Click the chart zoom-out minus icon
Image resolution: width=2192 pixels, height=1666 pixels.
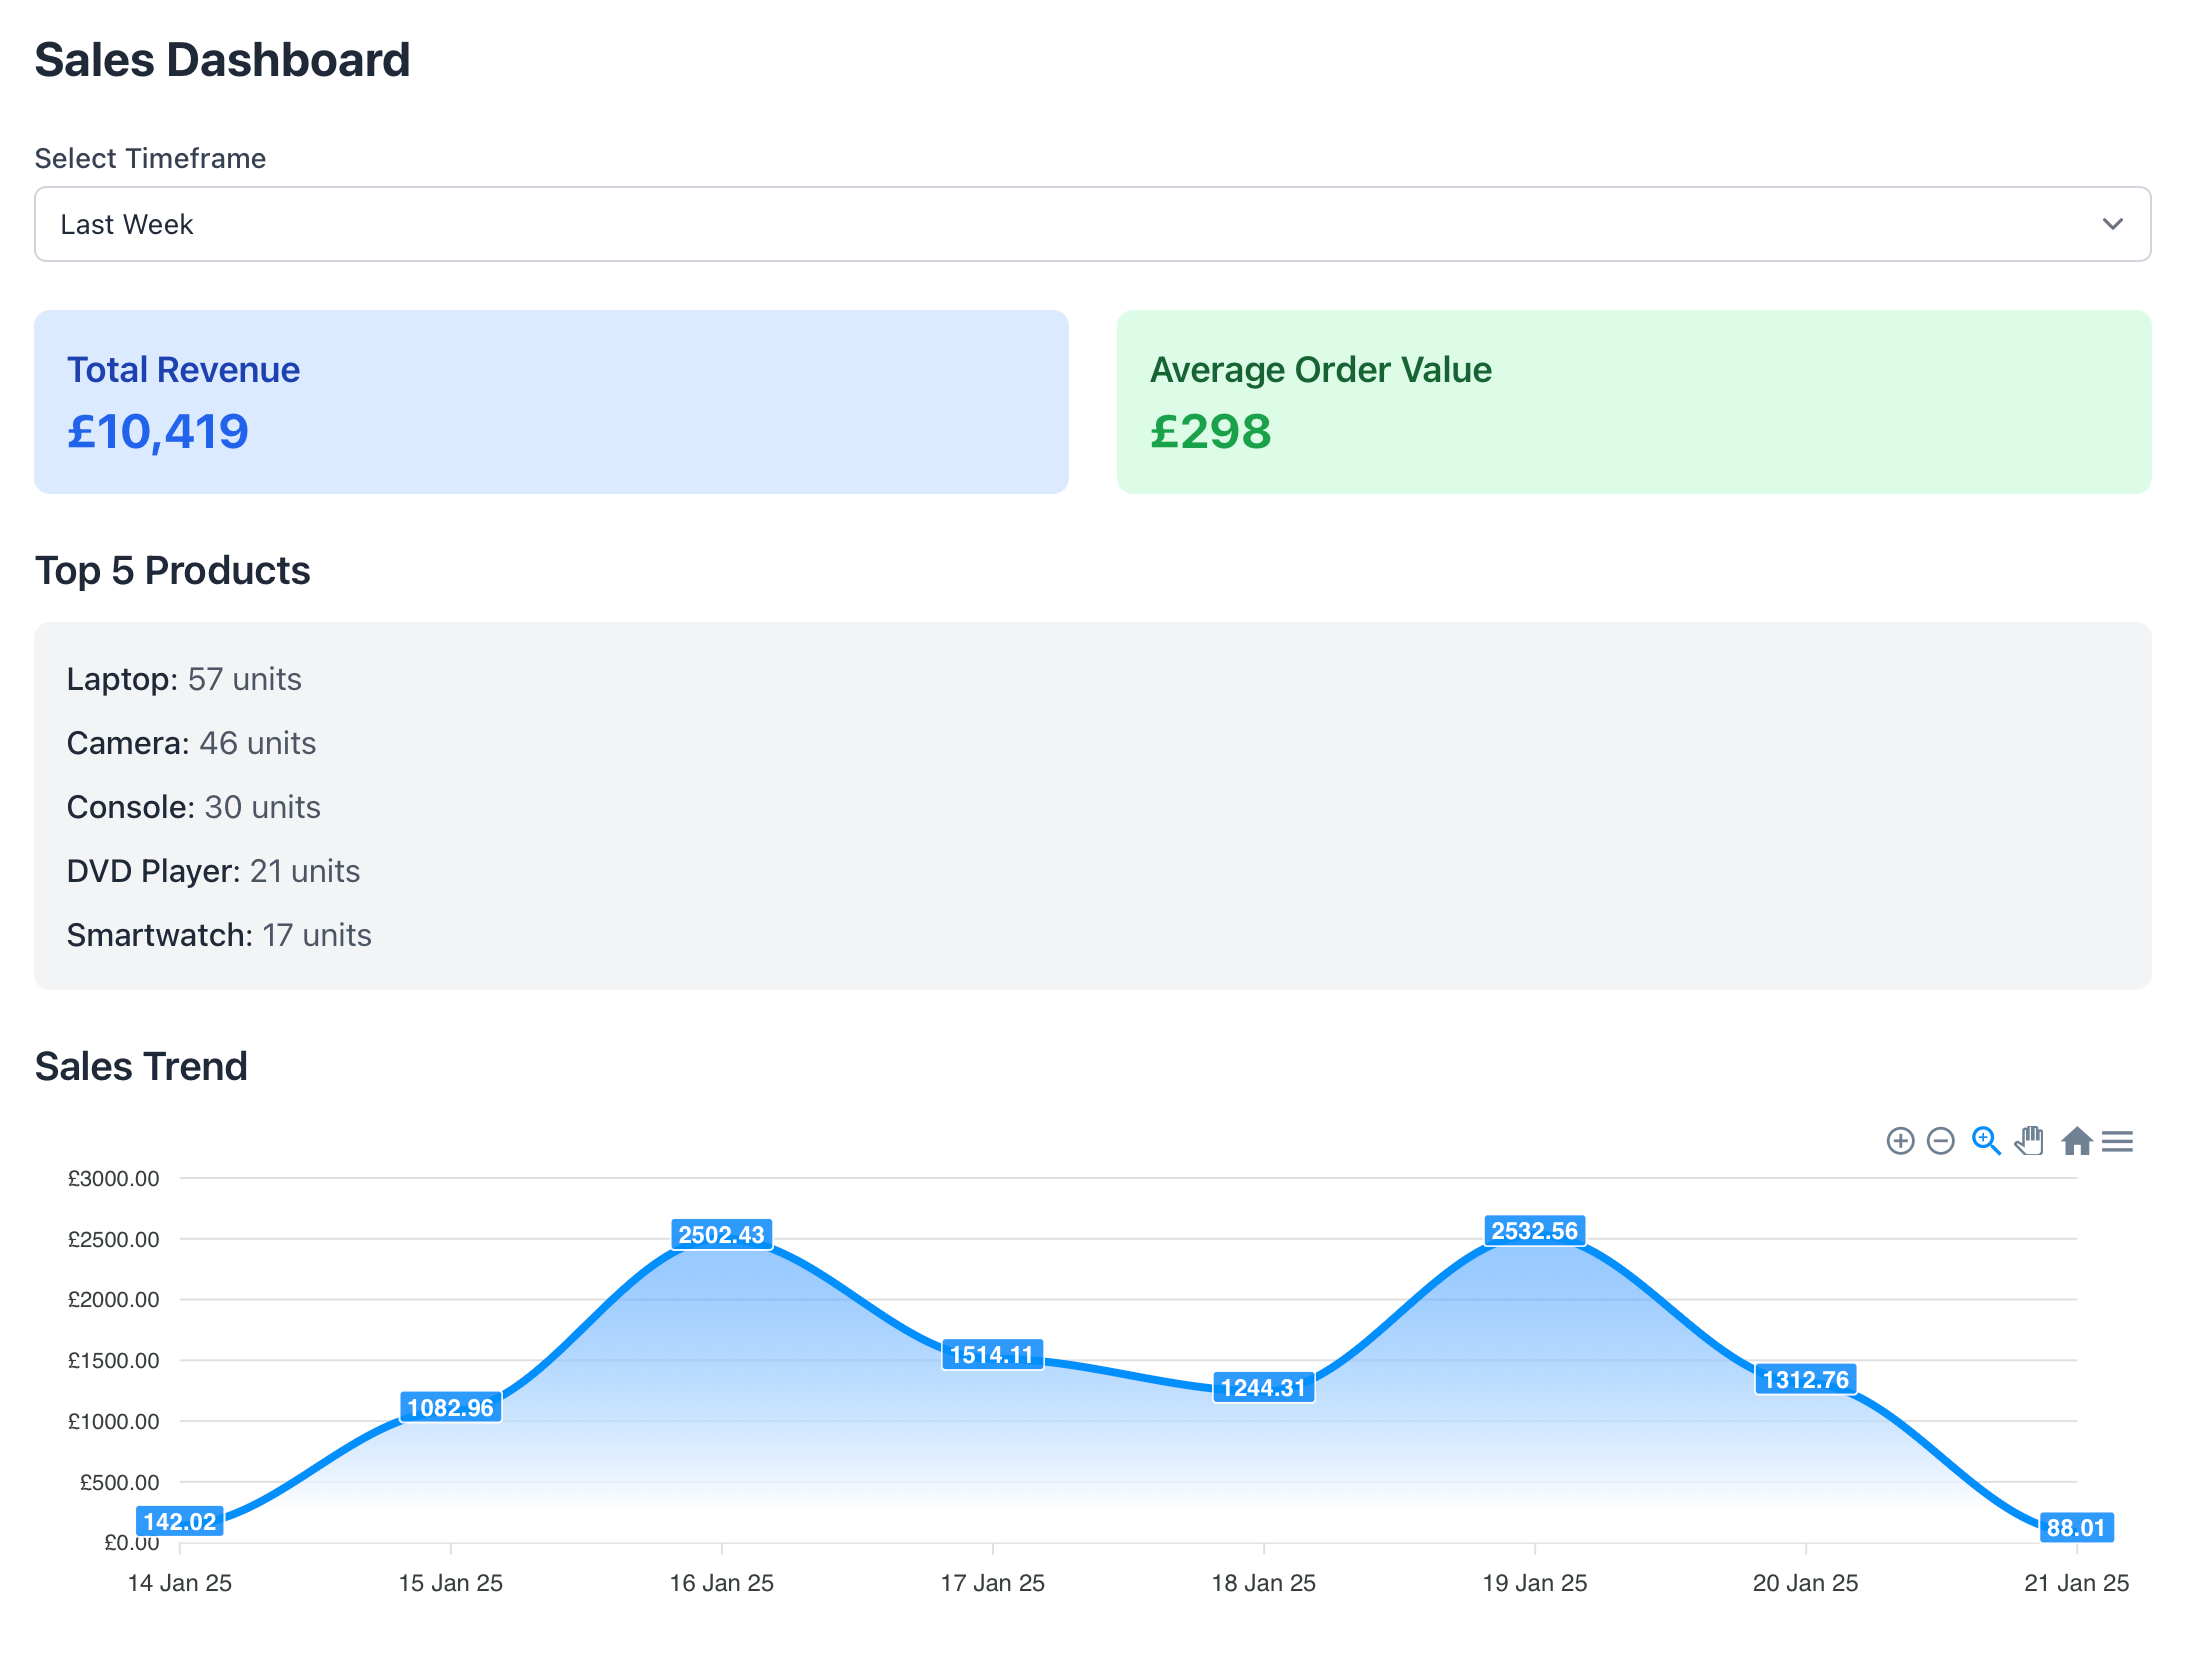click(1940, 1141)
